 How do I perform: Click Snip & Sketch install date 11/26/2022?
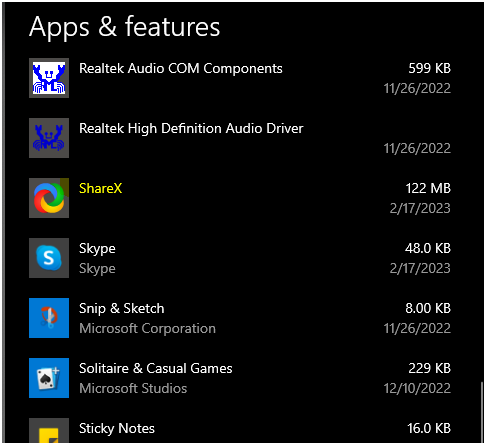(417, 329)
